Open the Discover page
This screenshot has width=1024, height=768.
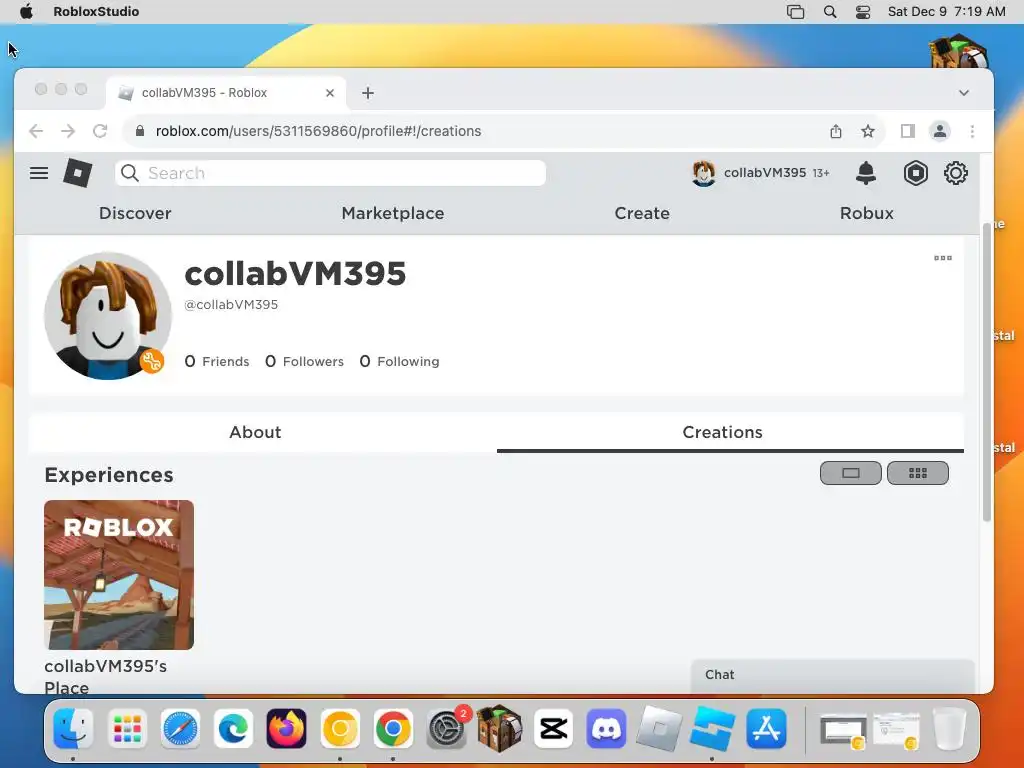coord(135,213)
